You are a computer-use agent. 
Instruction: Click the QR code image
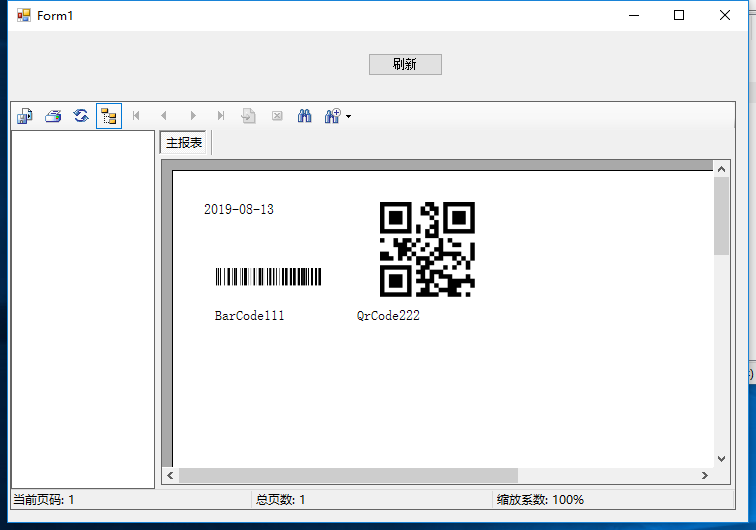pyautogui.click(x=427, y=249)
